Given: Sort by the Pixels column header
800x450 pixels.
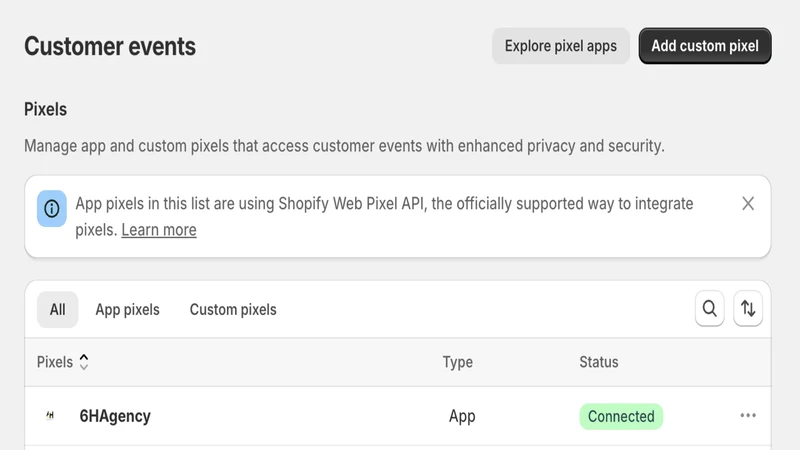Looking at the screenshot, I should pos(62,362).
